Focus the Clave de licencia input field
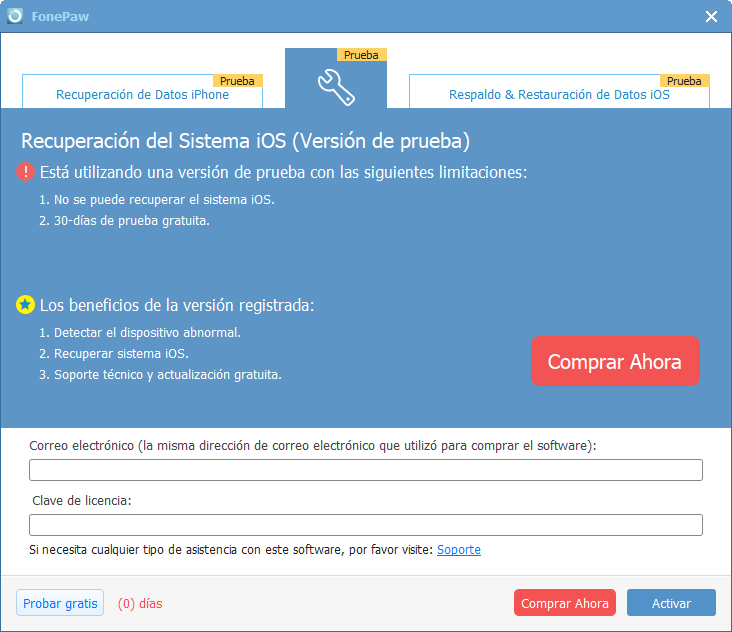732x632 pixels. (366, 525)
